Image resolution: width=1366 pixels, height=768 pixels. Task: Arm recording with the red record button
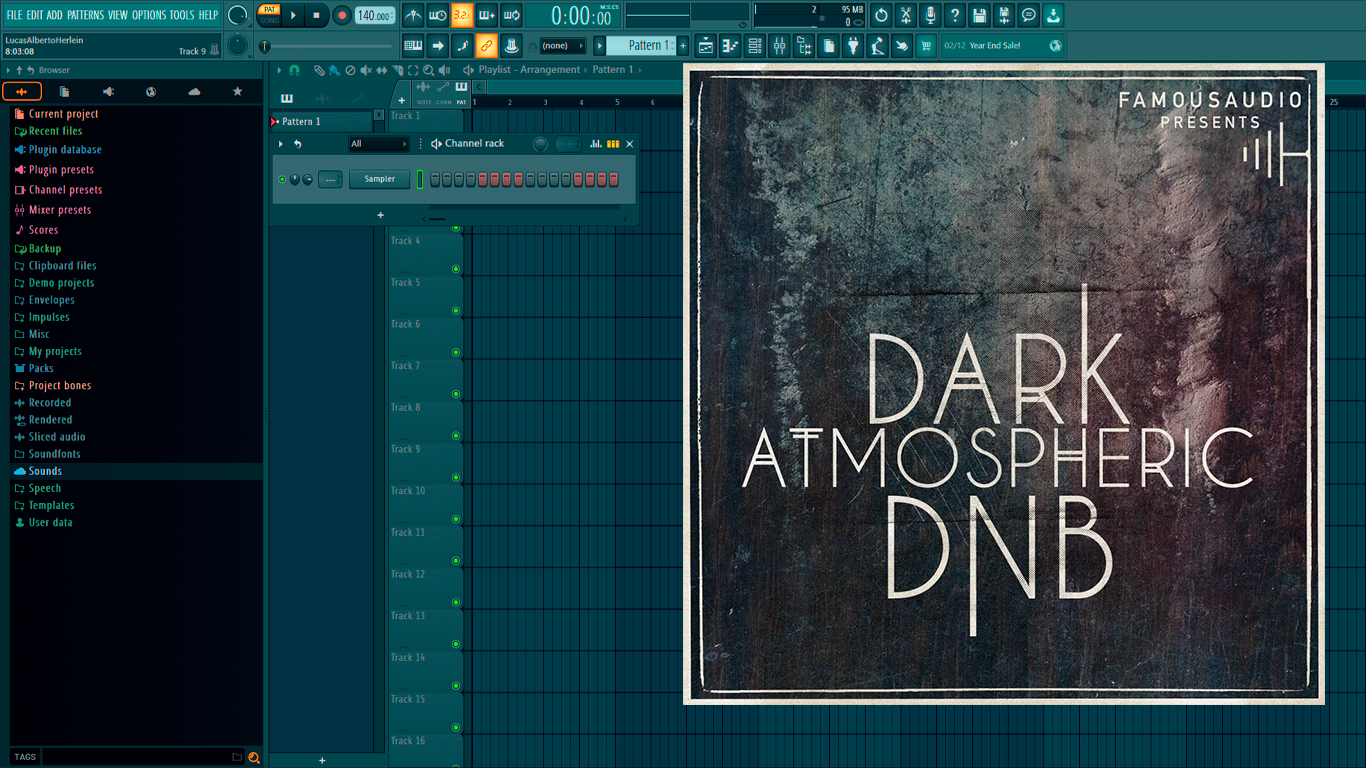[x=341, y=15]
